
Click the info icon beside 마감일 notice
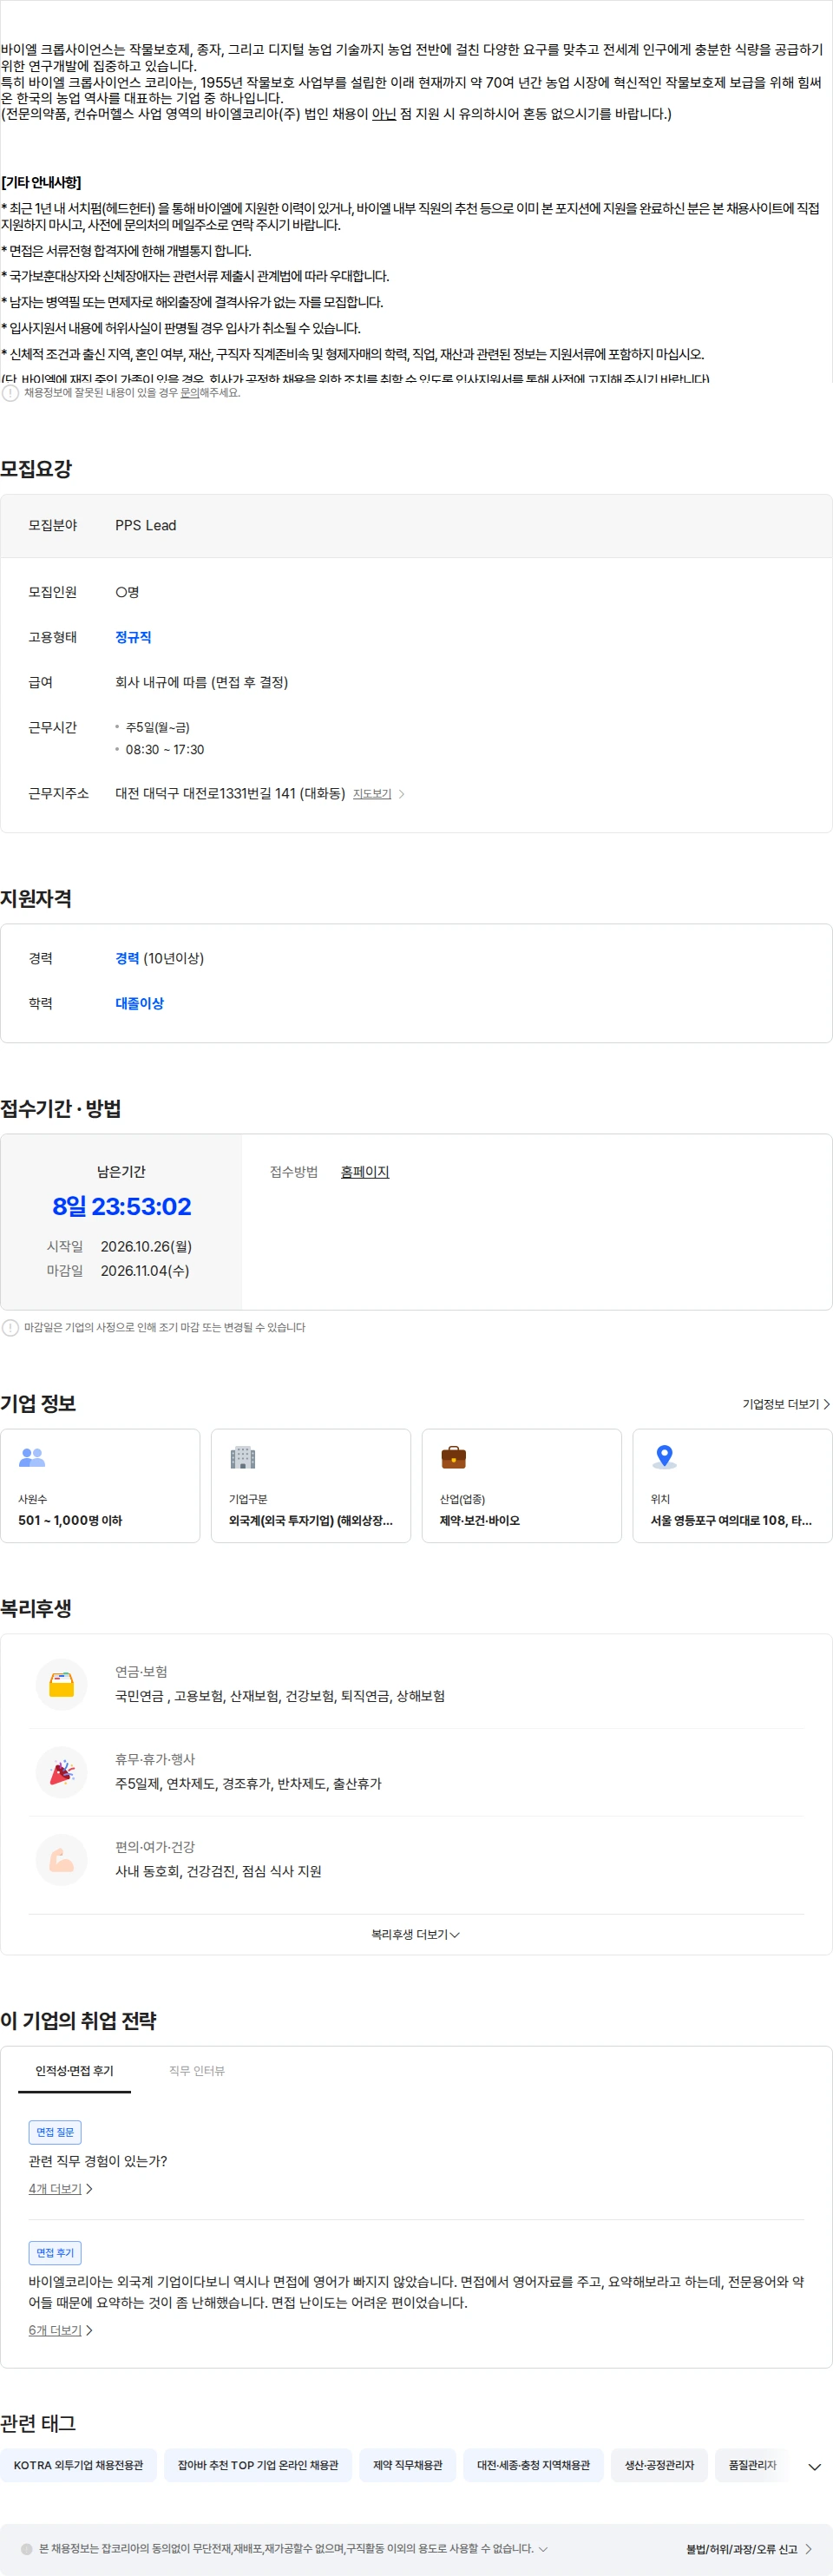(10, 1328)
